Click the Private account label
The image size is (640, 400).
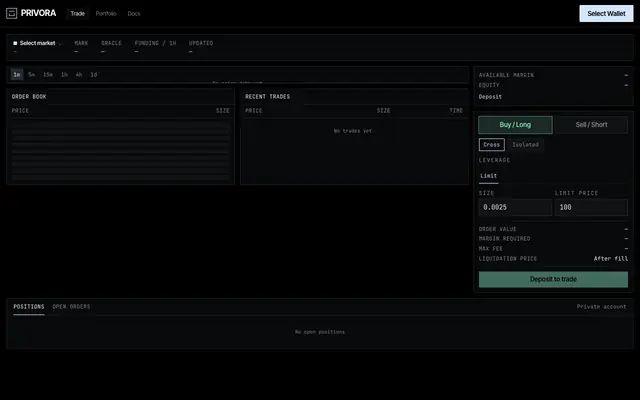click(x=601, y=307)
